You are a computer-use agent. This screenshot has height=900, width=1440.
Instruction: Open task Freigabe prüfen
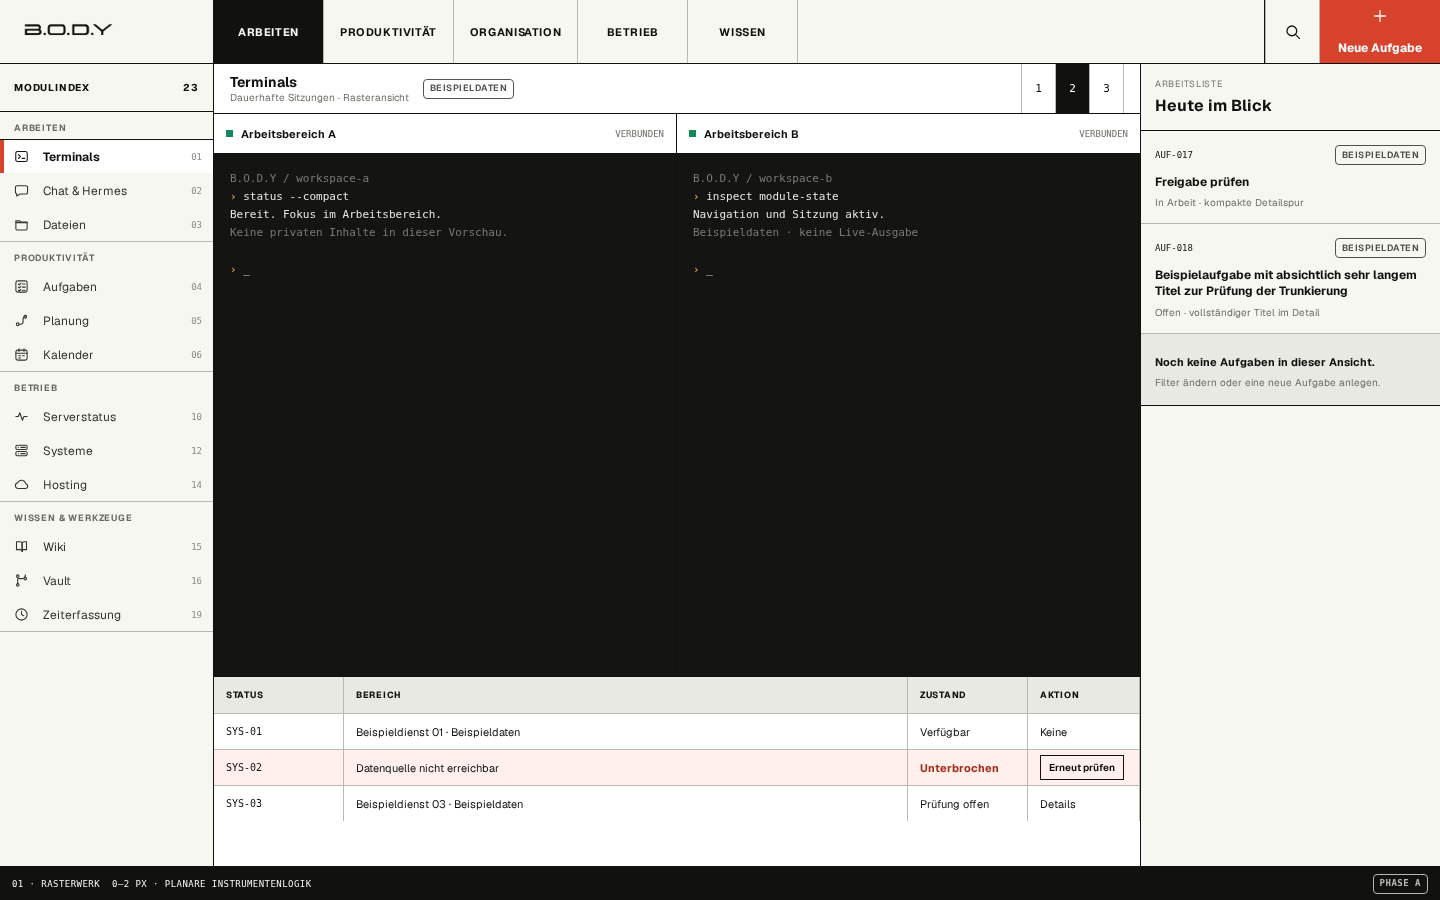click(1290, 178)
